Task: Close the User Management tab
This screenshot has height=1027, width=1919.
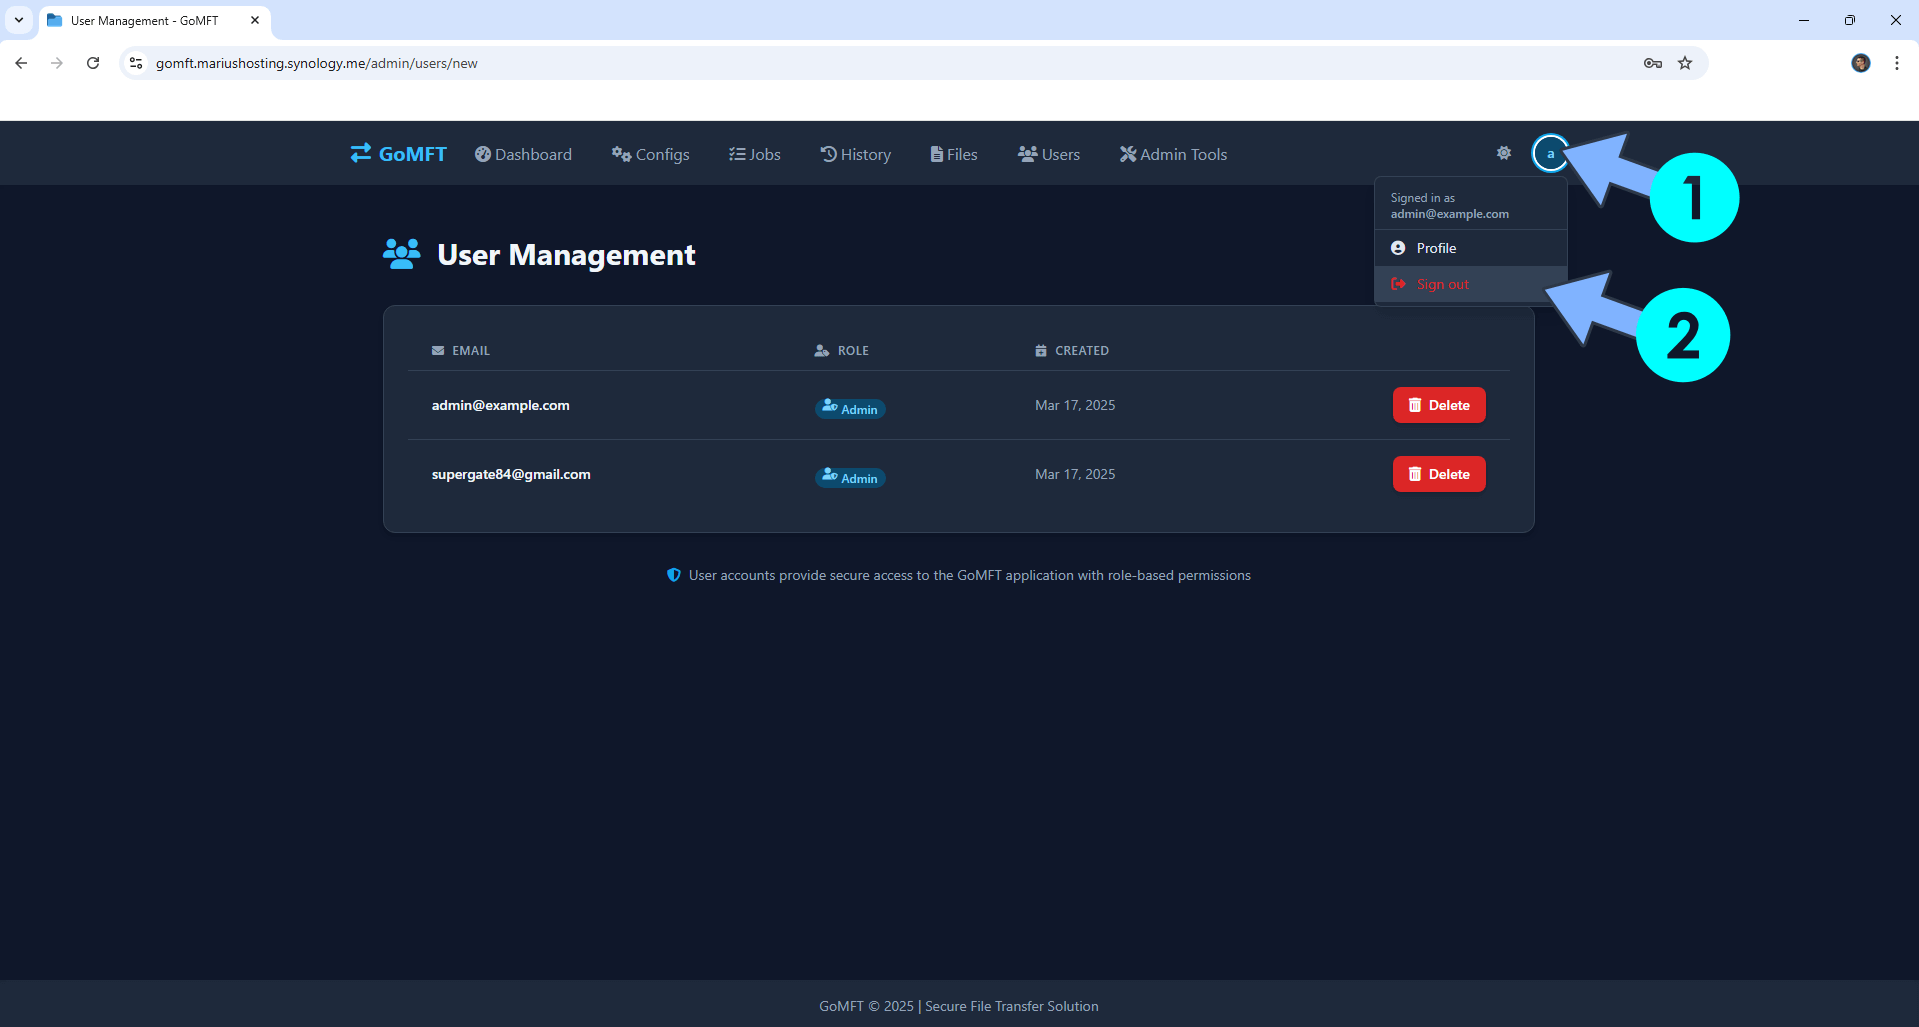Action: pyautogui.click(x=255, y=20)
